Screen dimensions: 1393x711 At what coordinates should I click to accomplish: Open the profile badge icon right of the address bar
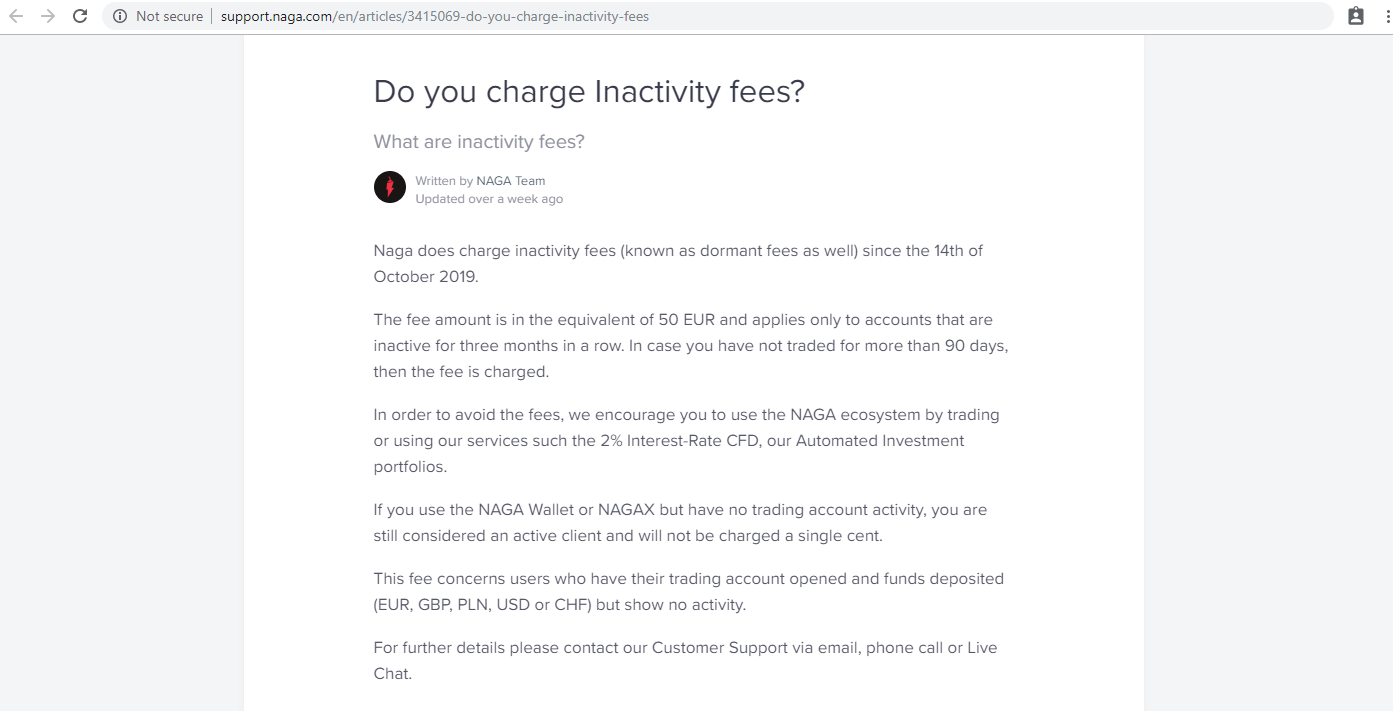tap(1356, 16)
